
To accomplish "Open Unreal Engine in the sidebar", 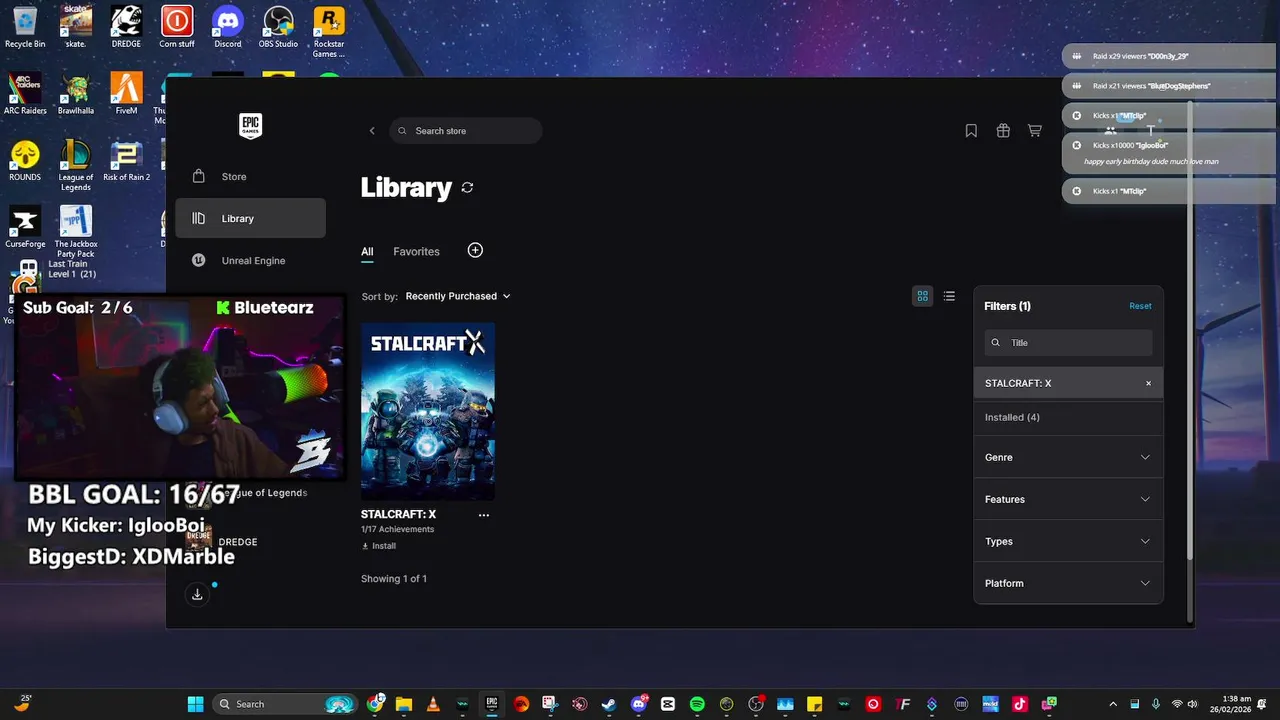I will [250, 260].
